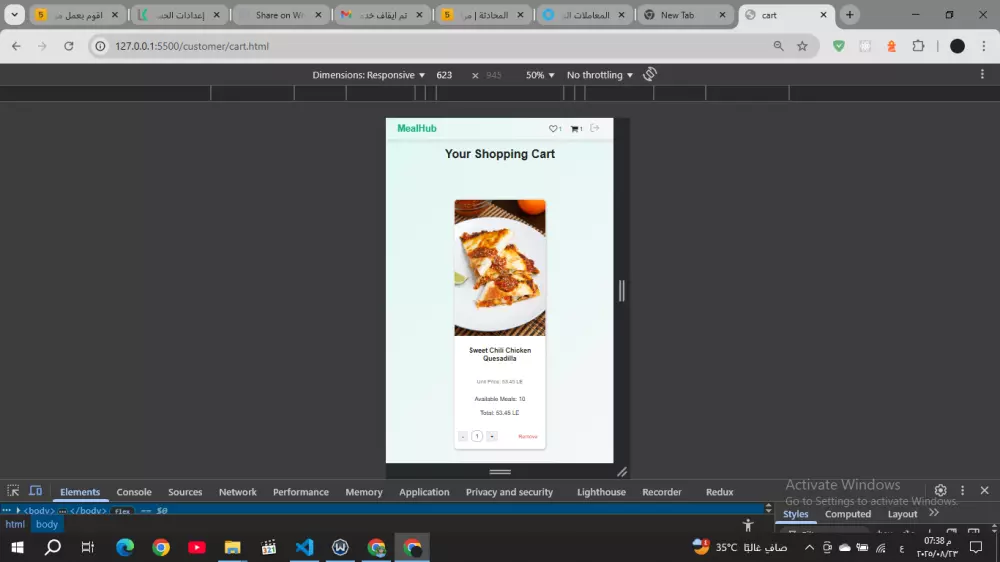Screen dimensions: 1000x562
Task: Open the Chrome profile avatar
Action: pos(957,46)
